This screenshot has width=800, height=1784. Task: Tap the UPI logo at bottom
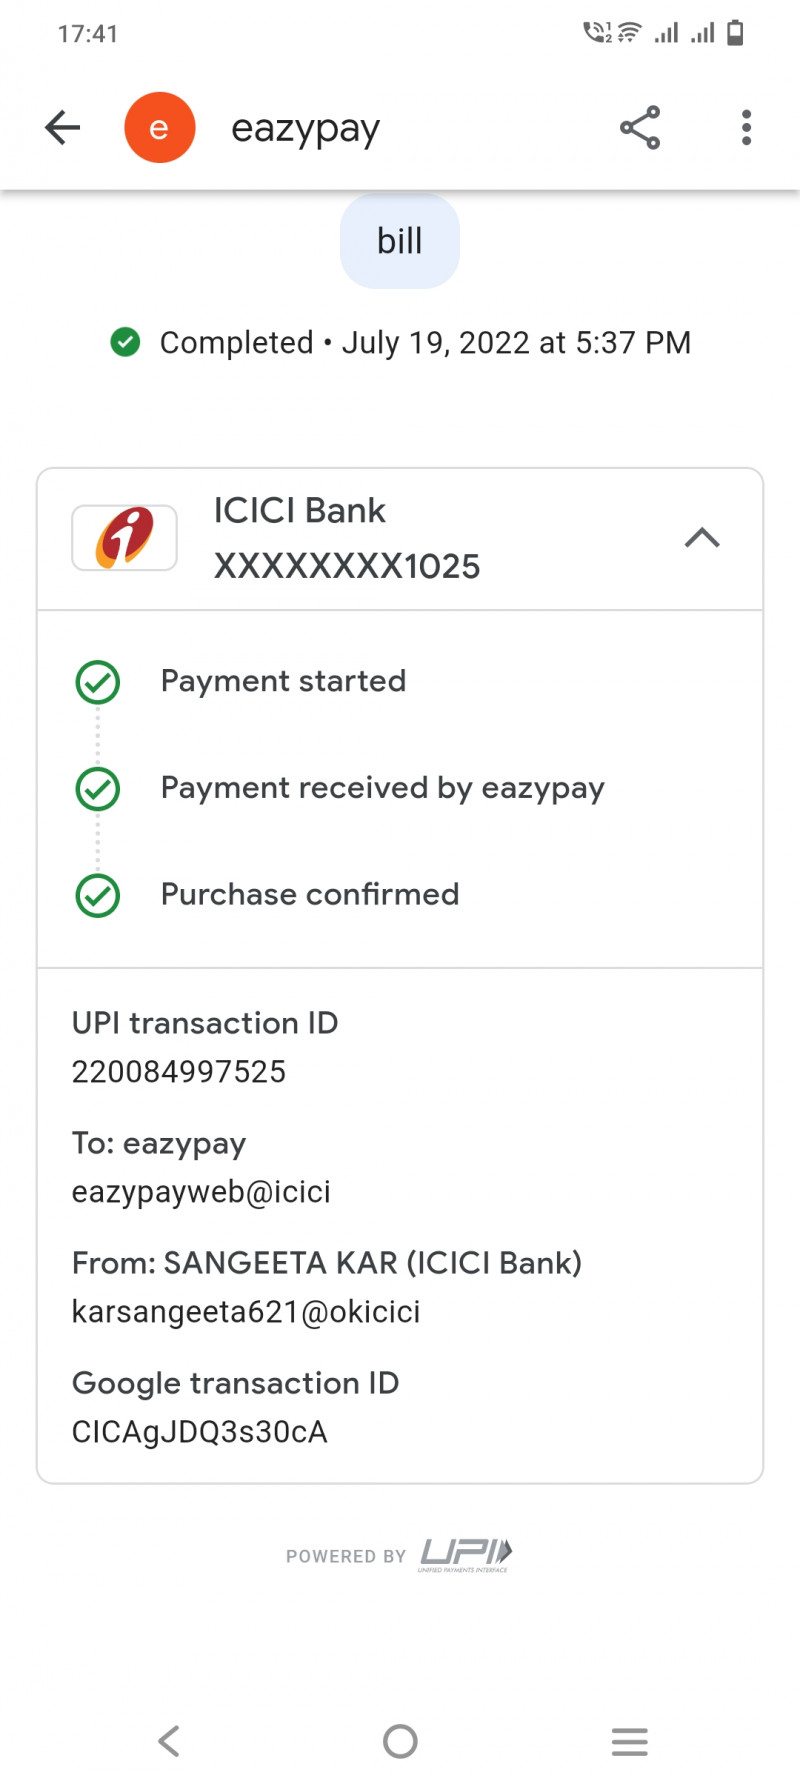coord(465,1554)
